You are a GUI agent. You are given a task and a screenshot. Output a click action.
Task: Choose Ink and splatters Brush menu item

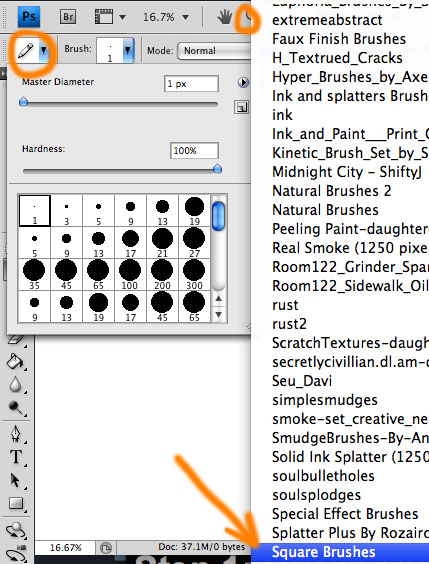click(x=350, y=96)
